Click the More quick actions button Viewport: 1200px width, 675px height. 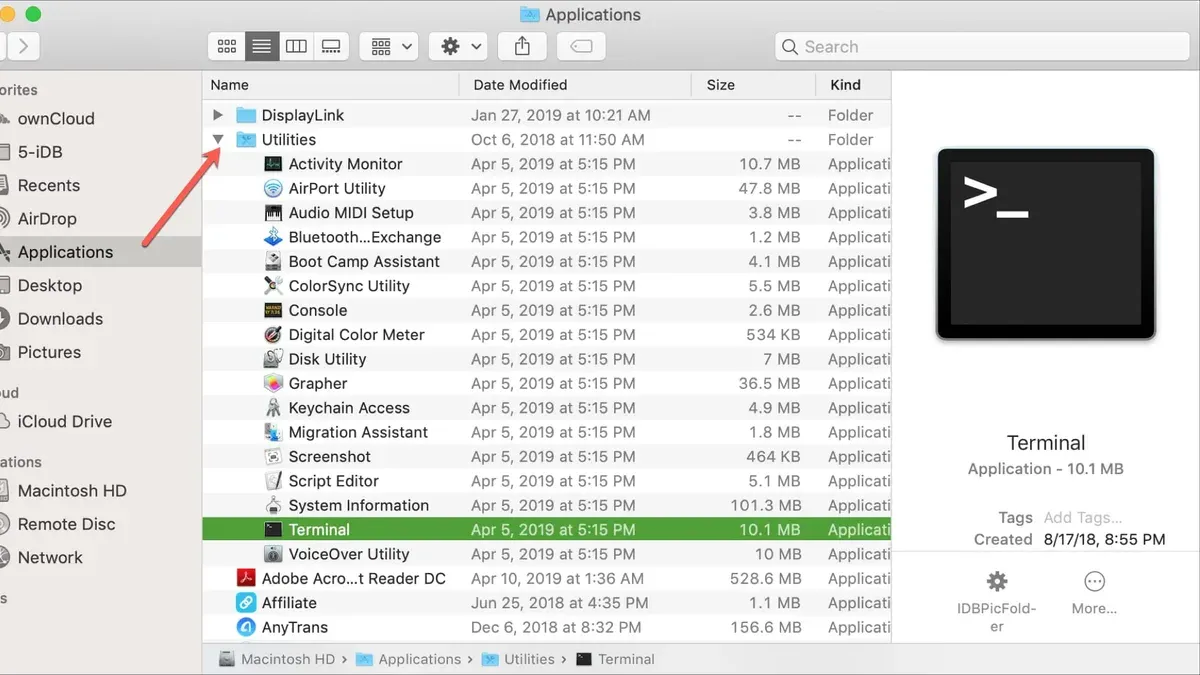1094,593
